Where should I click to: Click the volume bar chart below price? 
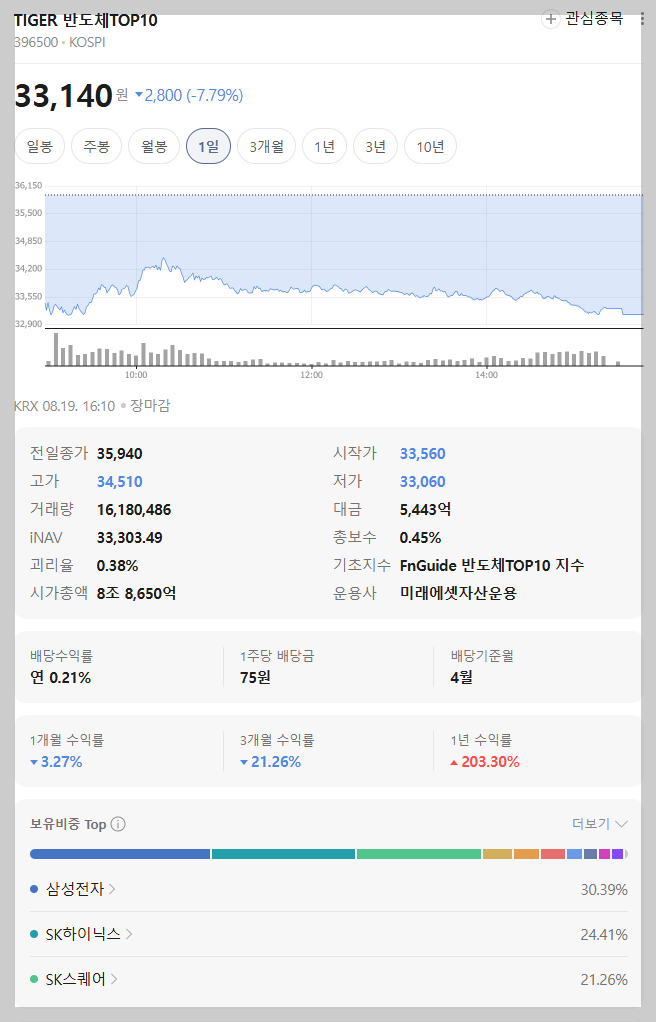click(344, 349)
